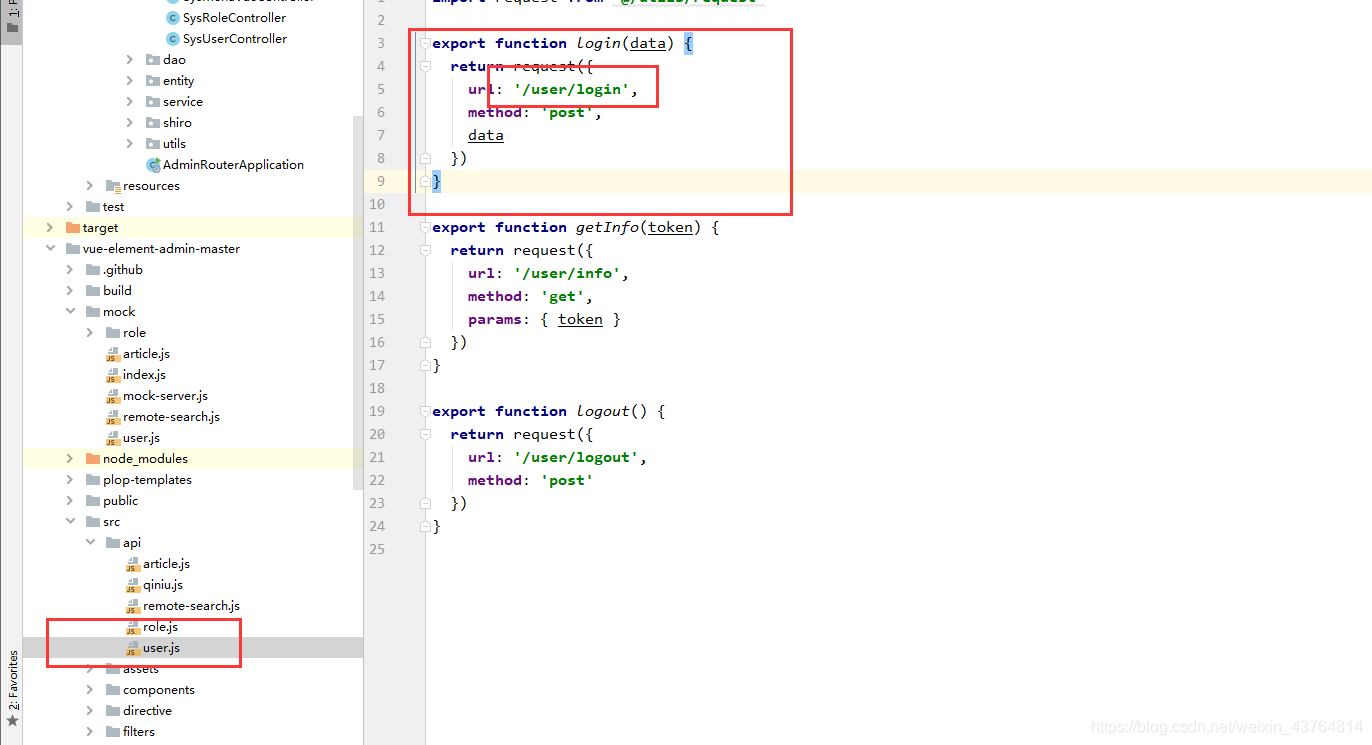This screenshot has height=745, width=1372.
Task: Click the data argument on line 7
Action: [486, 135]
